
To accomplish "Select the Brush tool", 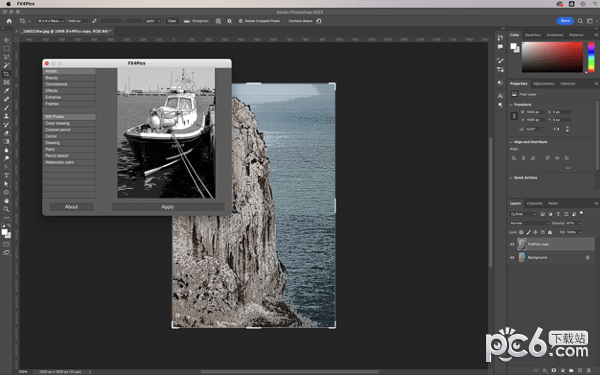I will click(7, 108).
